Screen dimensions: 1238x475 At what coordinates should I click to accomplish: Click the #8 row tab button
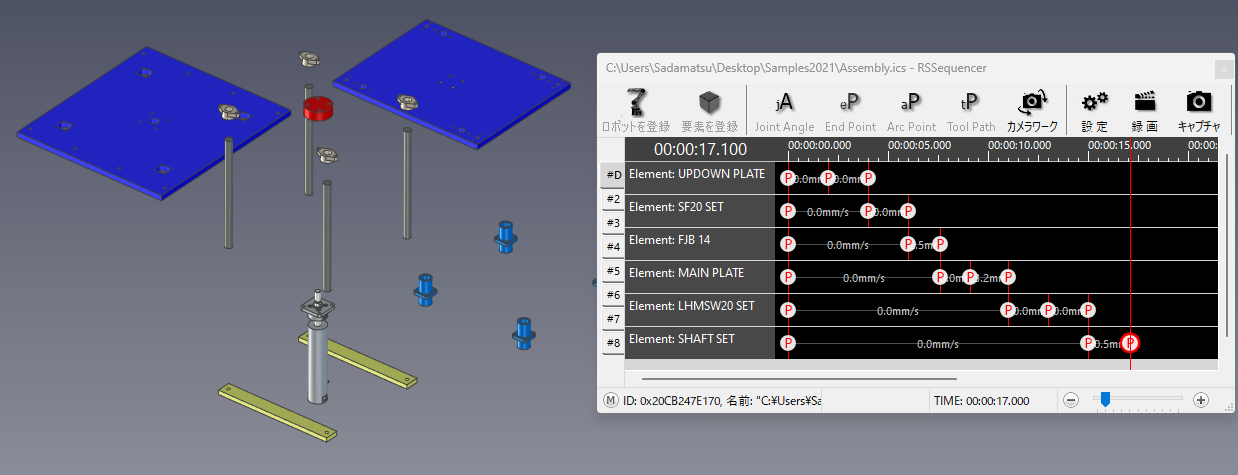click(x=613, y=344)
